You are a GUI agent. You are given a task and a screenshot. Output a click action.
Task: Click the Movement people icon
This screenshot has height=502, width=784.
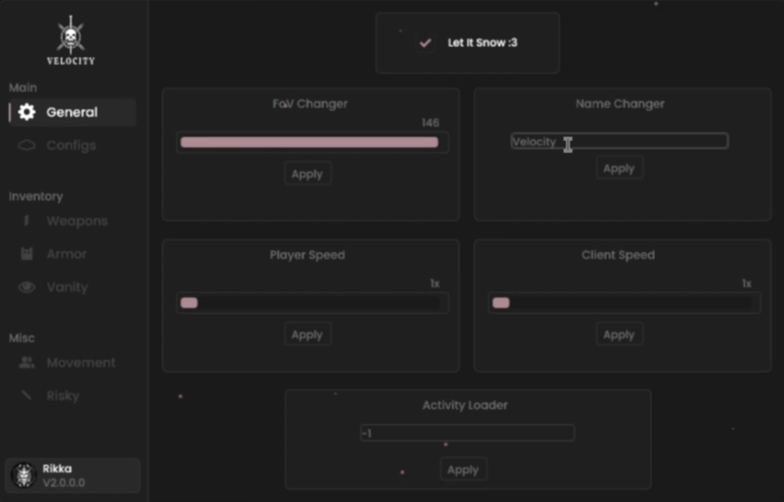[27, 362]
